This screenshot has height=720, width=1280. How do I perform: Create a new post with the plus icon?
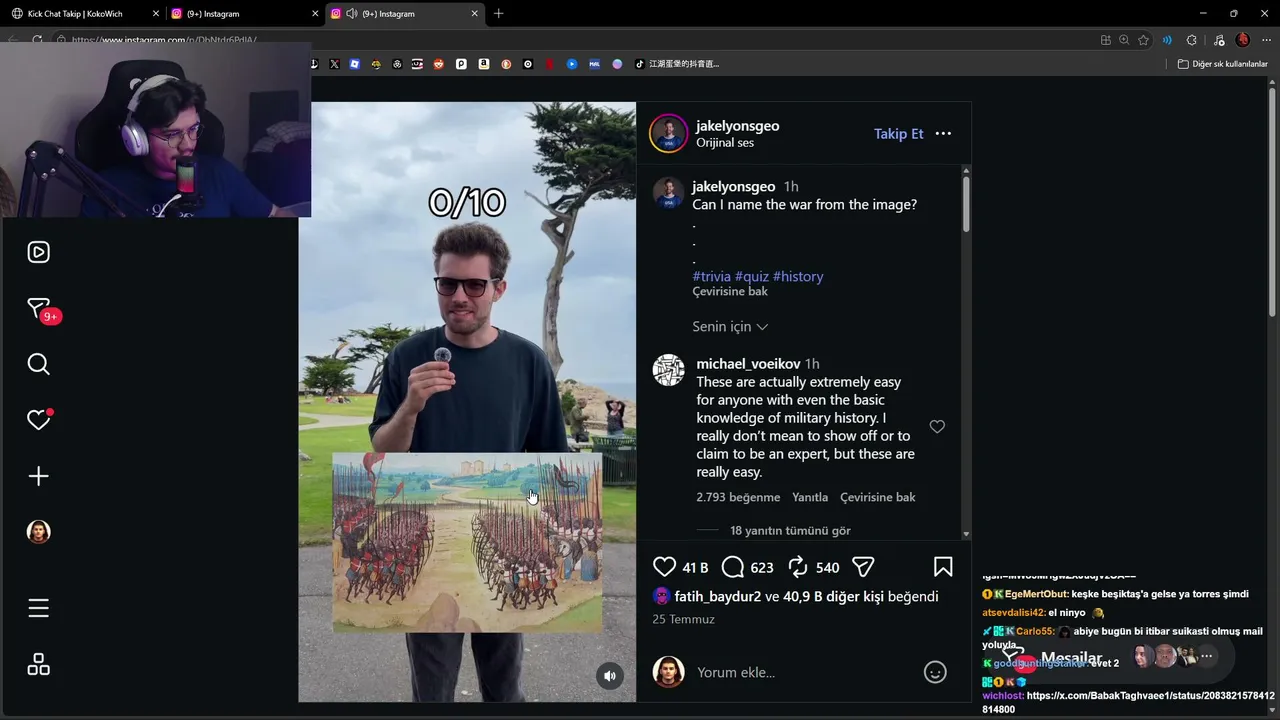(x=38, y=476)
